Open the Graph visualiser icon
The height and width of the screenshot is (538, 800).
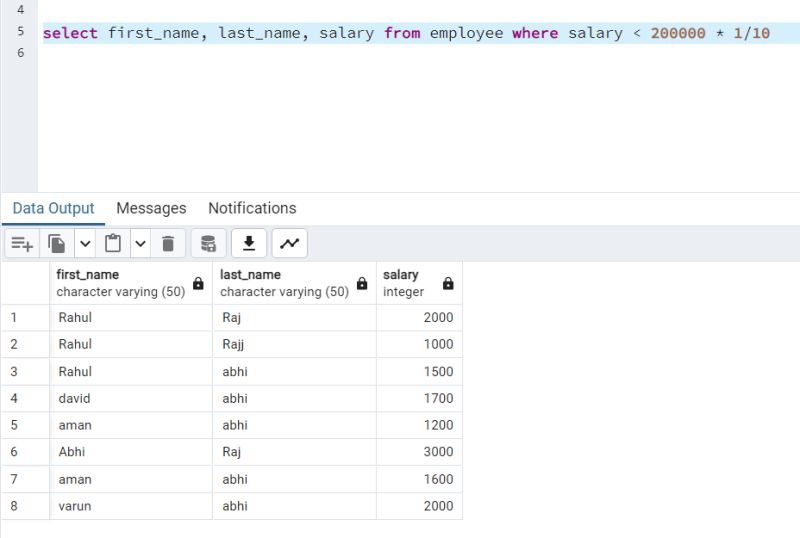(290, 243)
